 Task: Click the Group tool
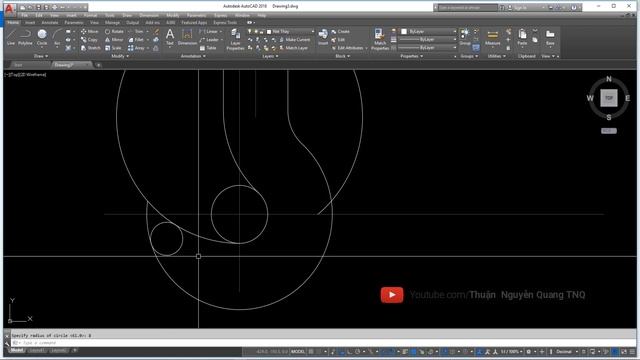pos(464,37)
